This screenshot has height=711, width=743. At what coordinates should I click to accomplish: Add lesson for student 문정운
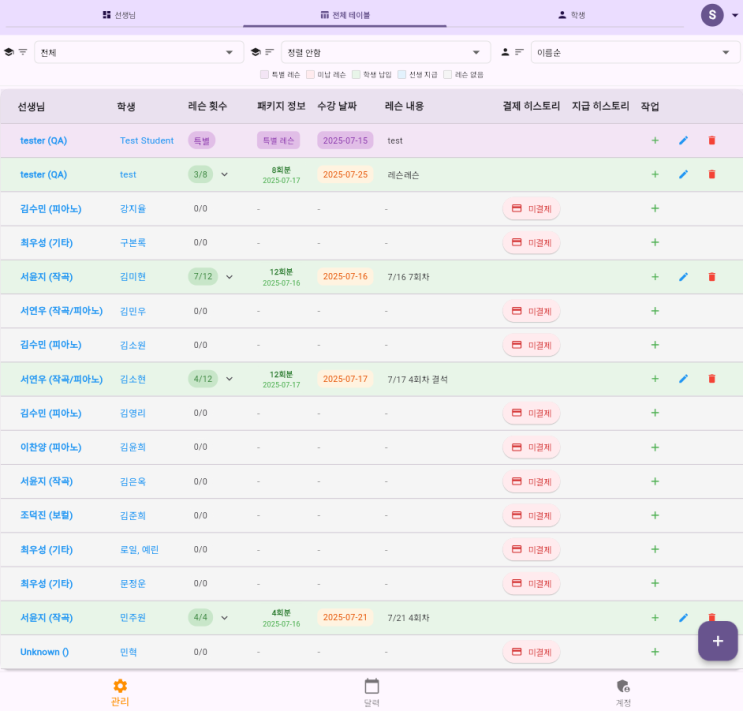655,583
